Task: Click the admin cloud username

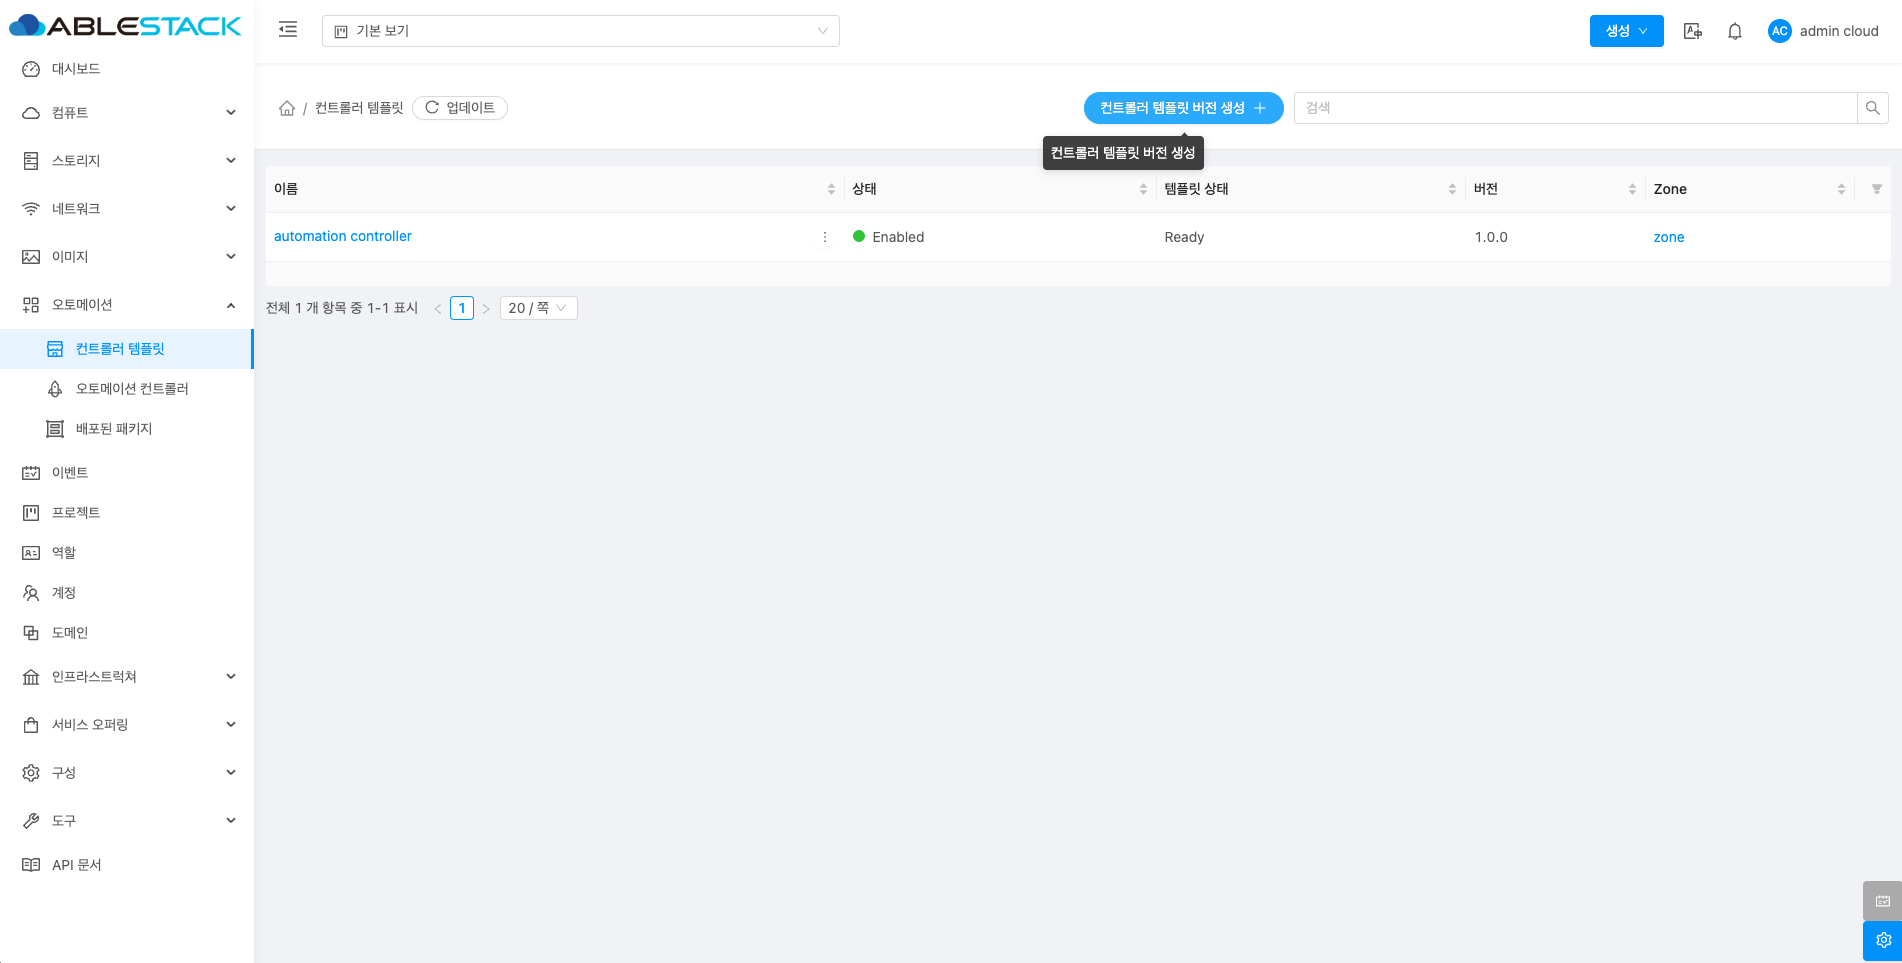Action: [1839, 31]
